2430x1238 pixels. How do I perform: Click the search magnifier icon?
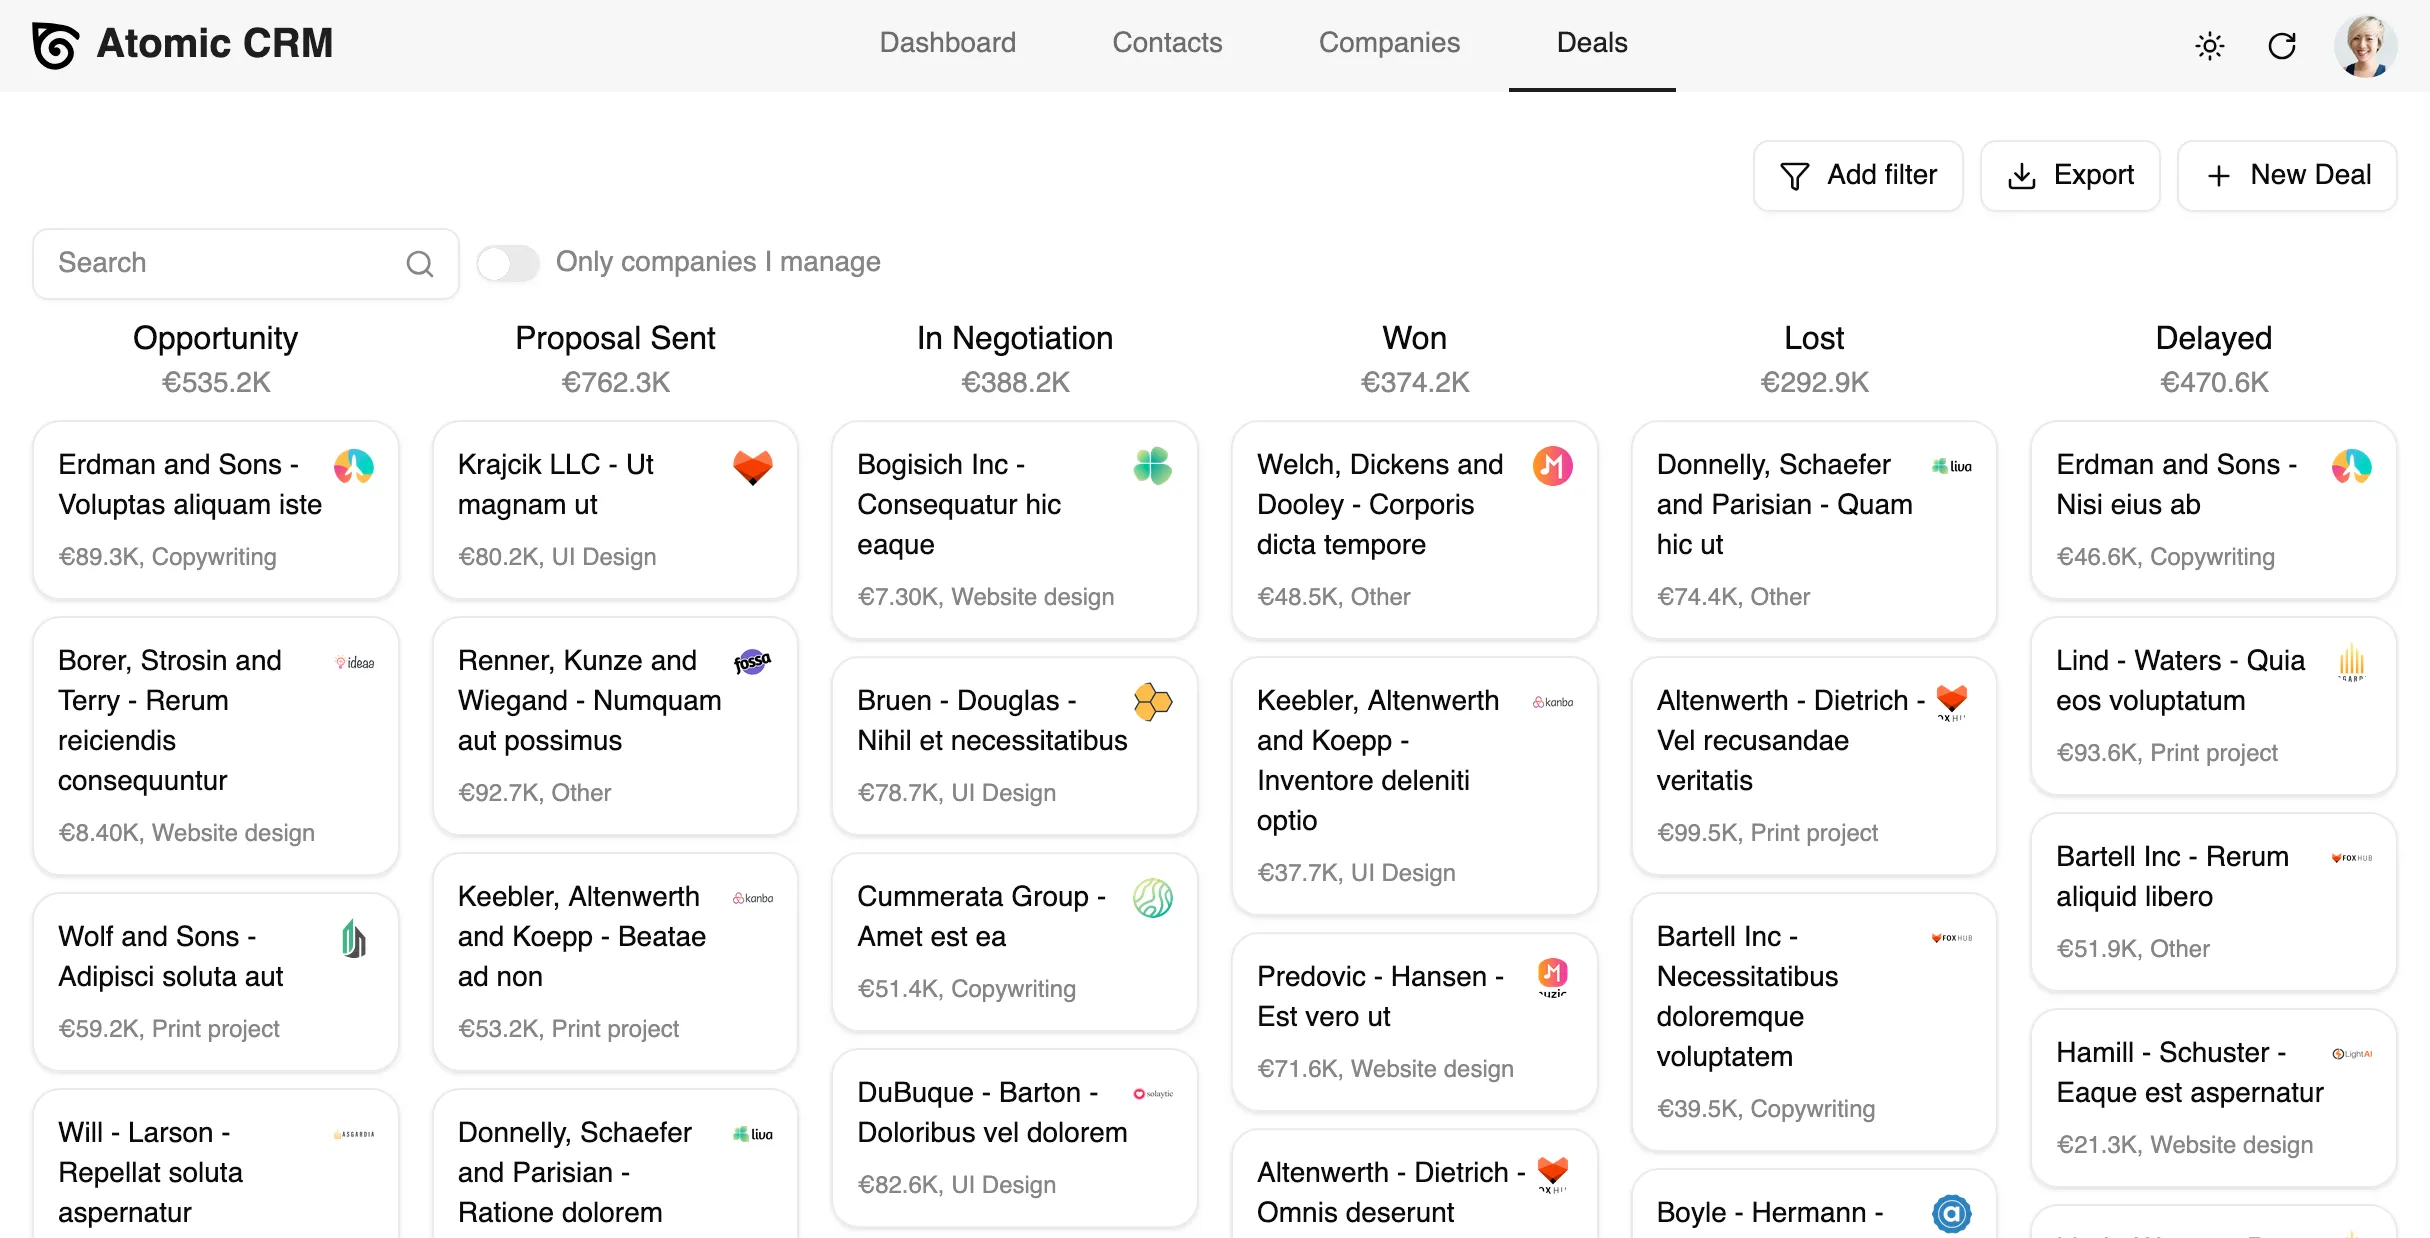click(420, 264)
